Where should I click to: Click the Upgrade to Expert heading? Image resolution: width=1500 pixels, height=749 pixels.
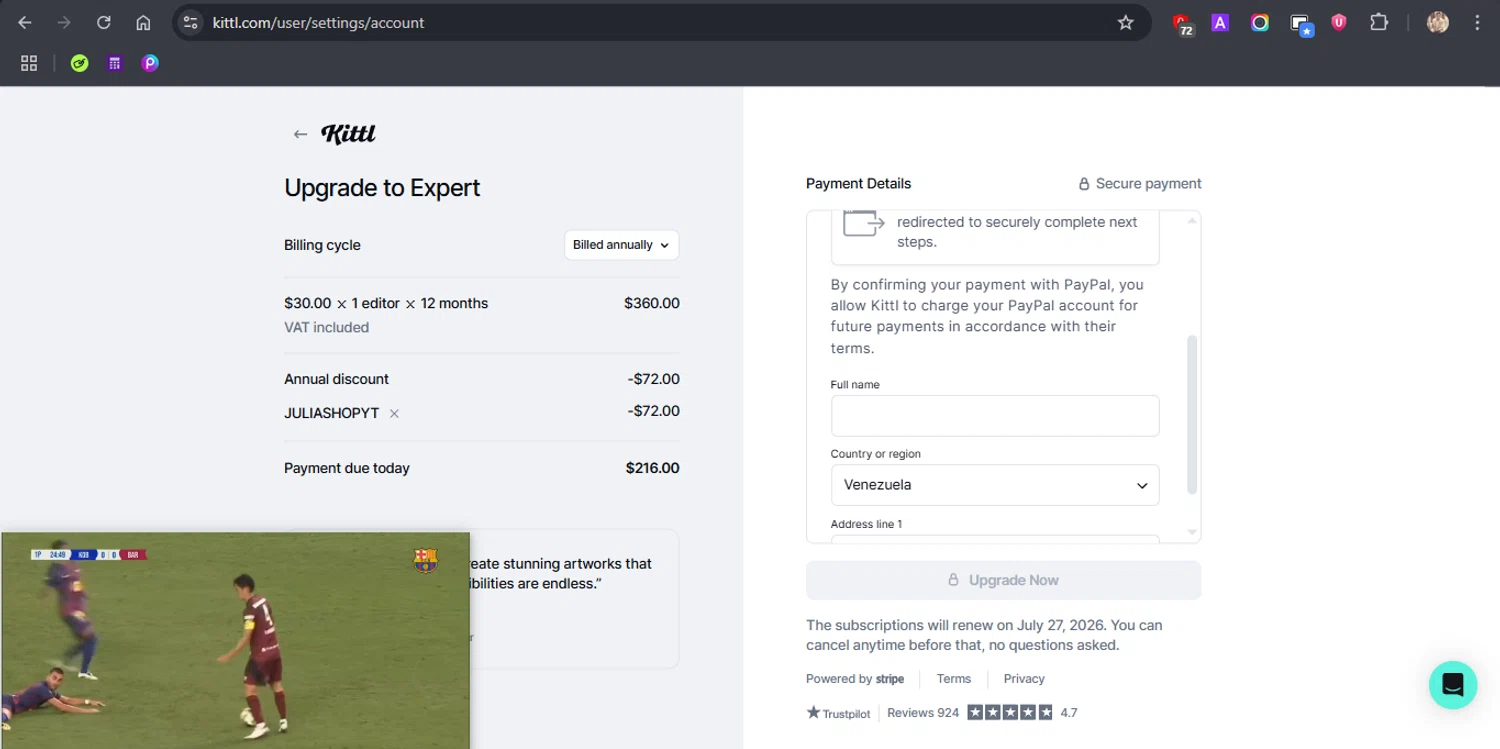[x=382, y=188]
